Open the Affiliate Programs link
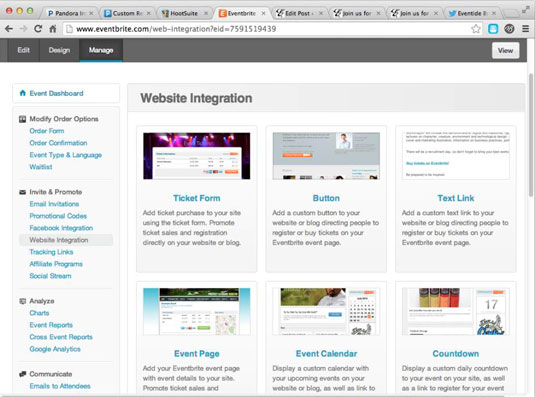The width and height of the screenshot is (535, 397). tap(56, 264)
